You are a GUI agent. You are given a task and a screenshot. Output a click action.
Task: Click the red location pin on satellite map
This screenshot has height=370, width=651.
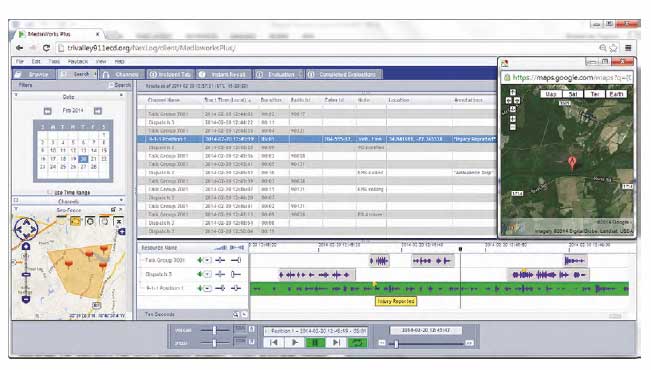572,162
